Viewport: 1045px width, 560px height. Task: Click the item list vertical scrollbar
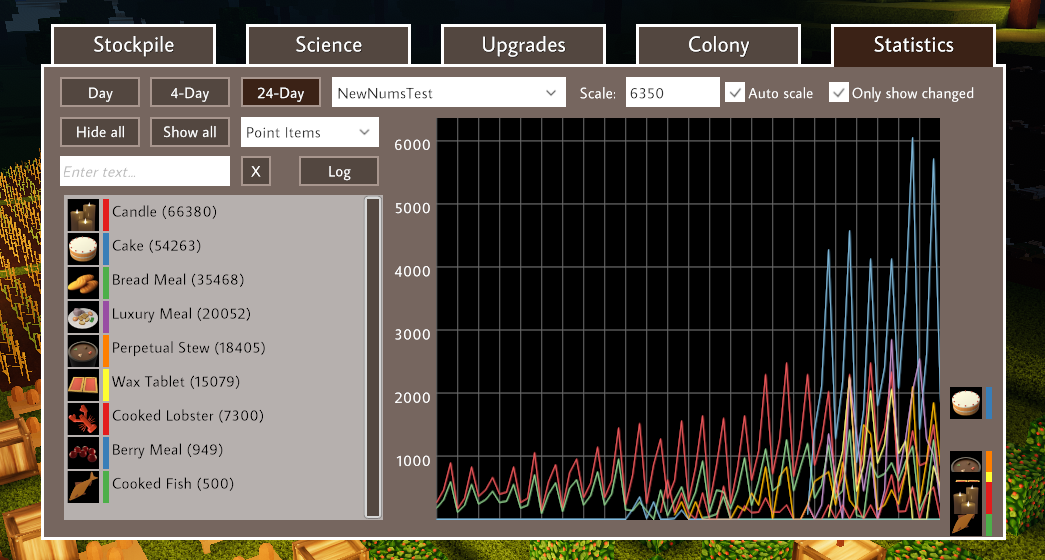373,357
